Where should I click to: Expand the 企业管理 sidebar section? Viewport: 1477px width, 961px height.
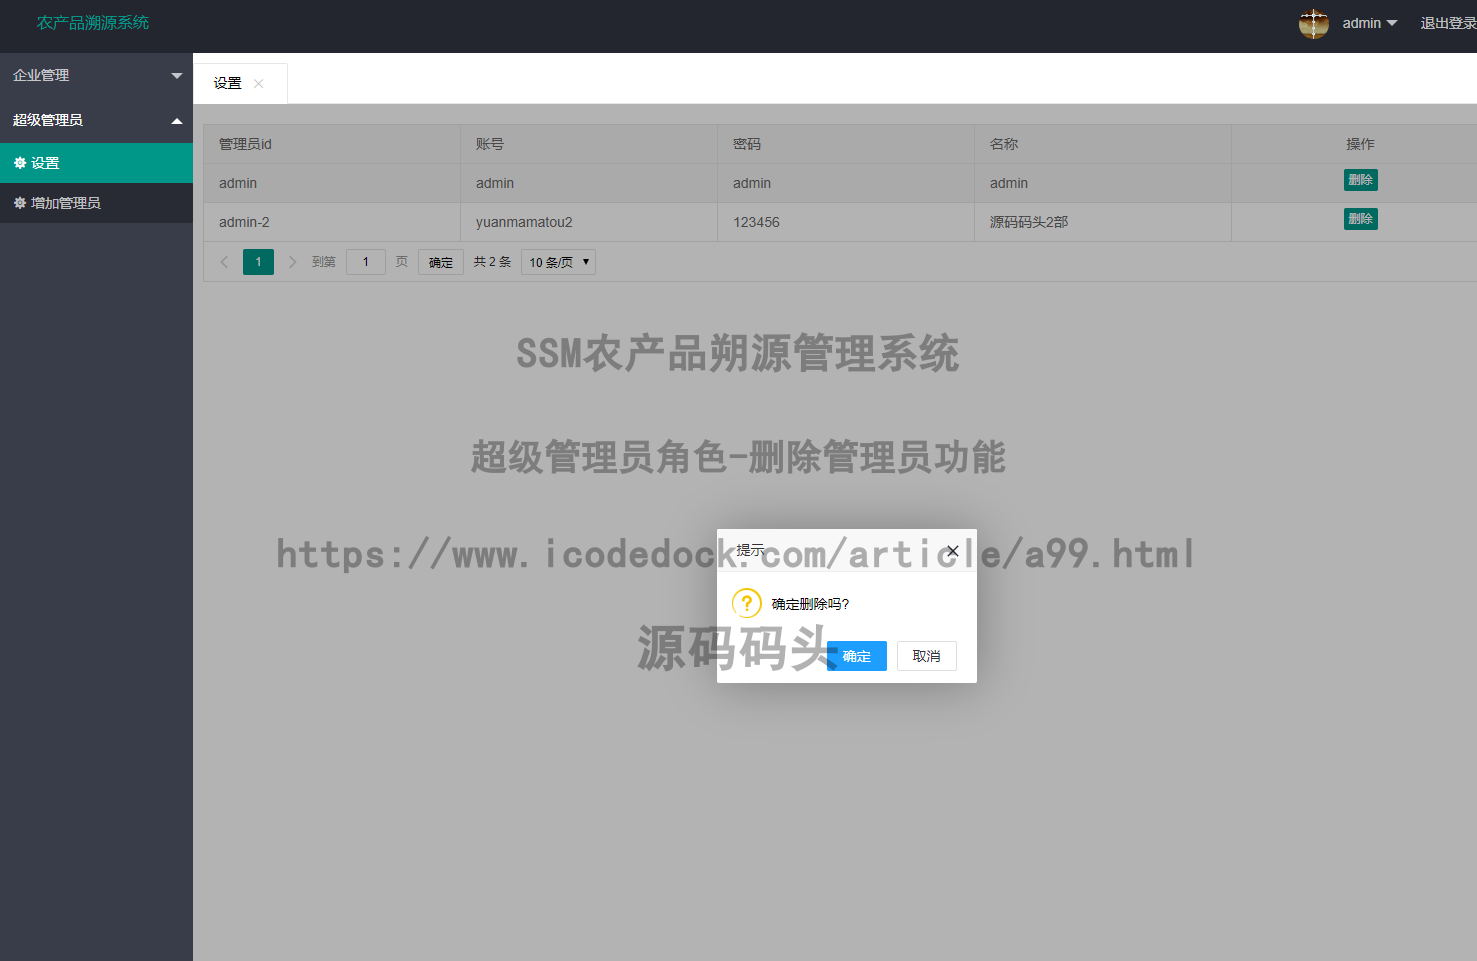coord(96,74)
